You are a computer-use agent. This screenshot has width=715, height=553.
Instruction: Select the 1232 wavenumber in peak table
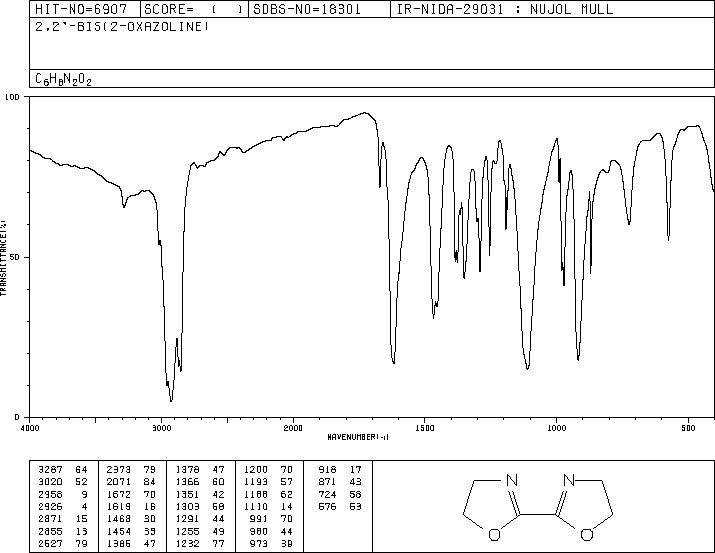click(x=187, y=543)
